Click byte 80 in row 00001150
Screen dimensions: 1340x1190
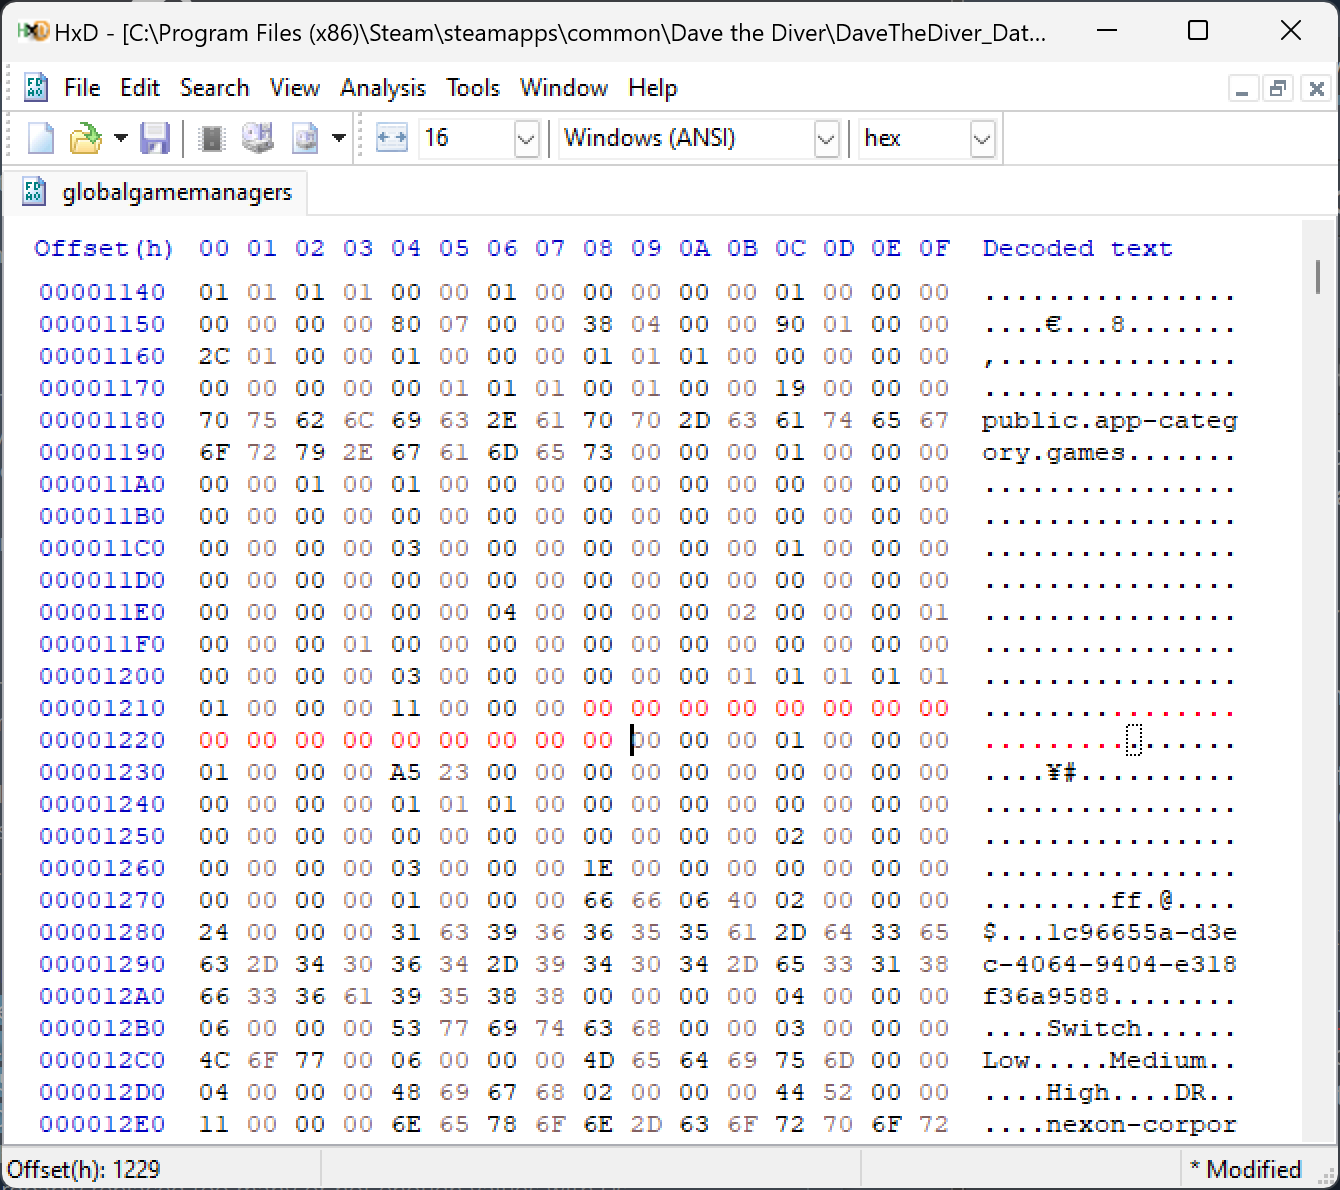406,324
